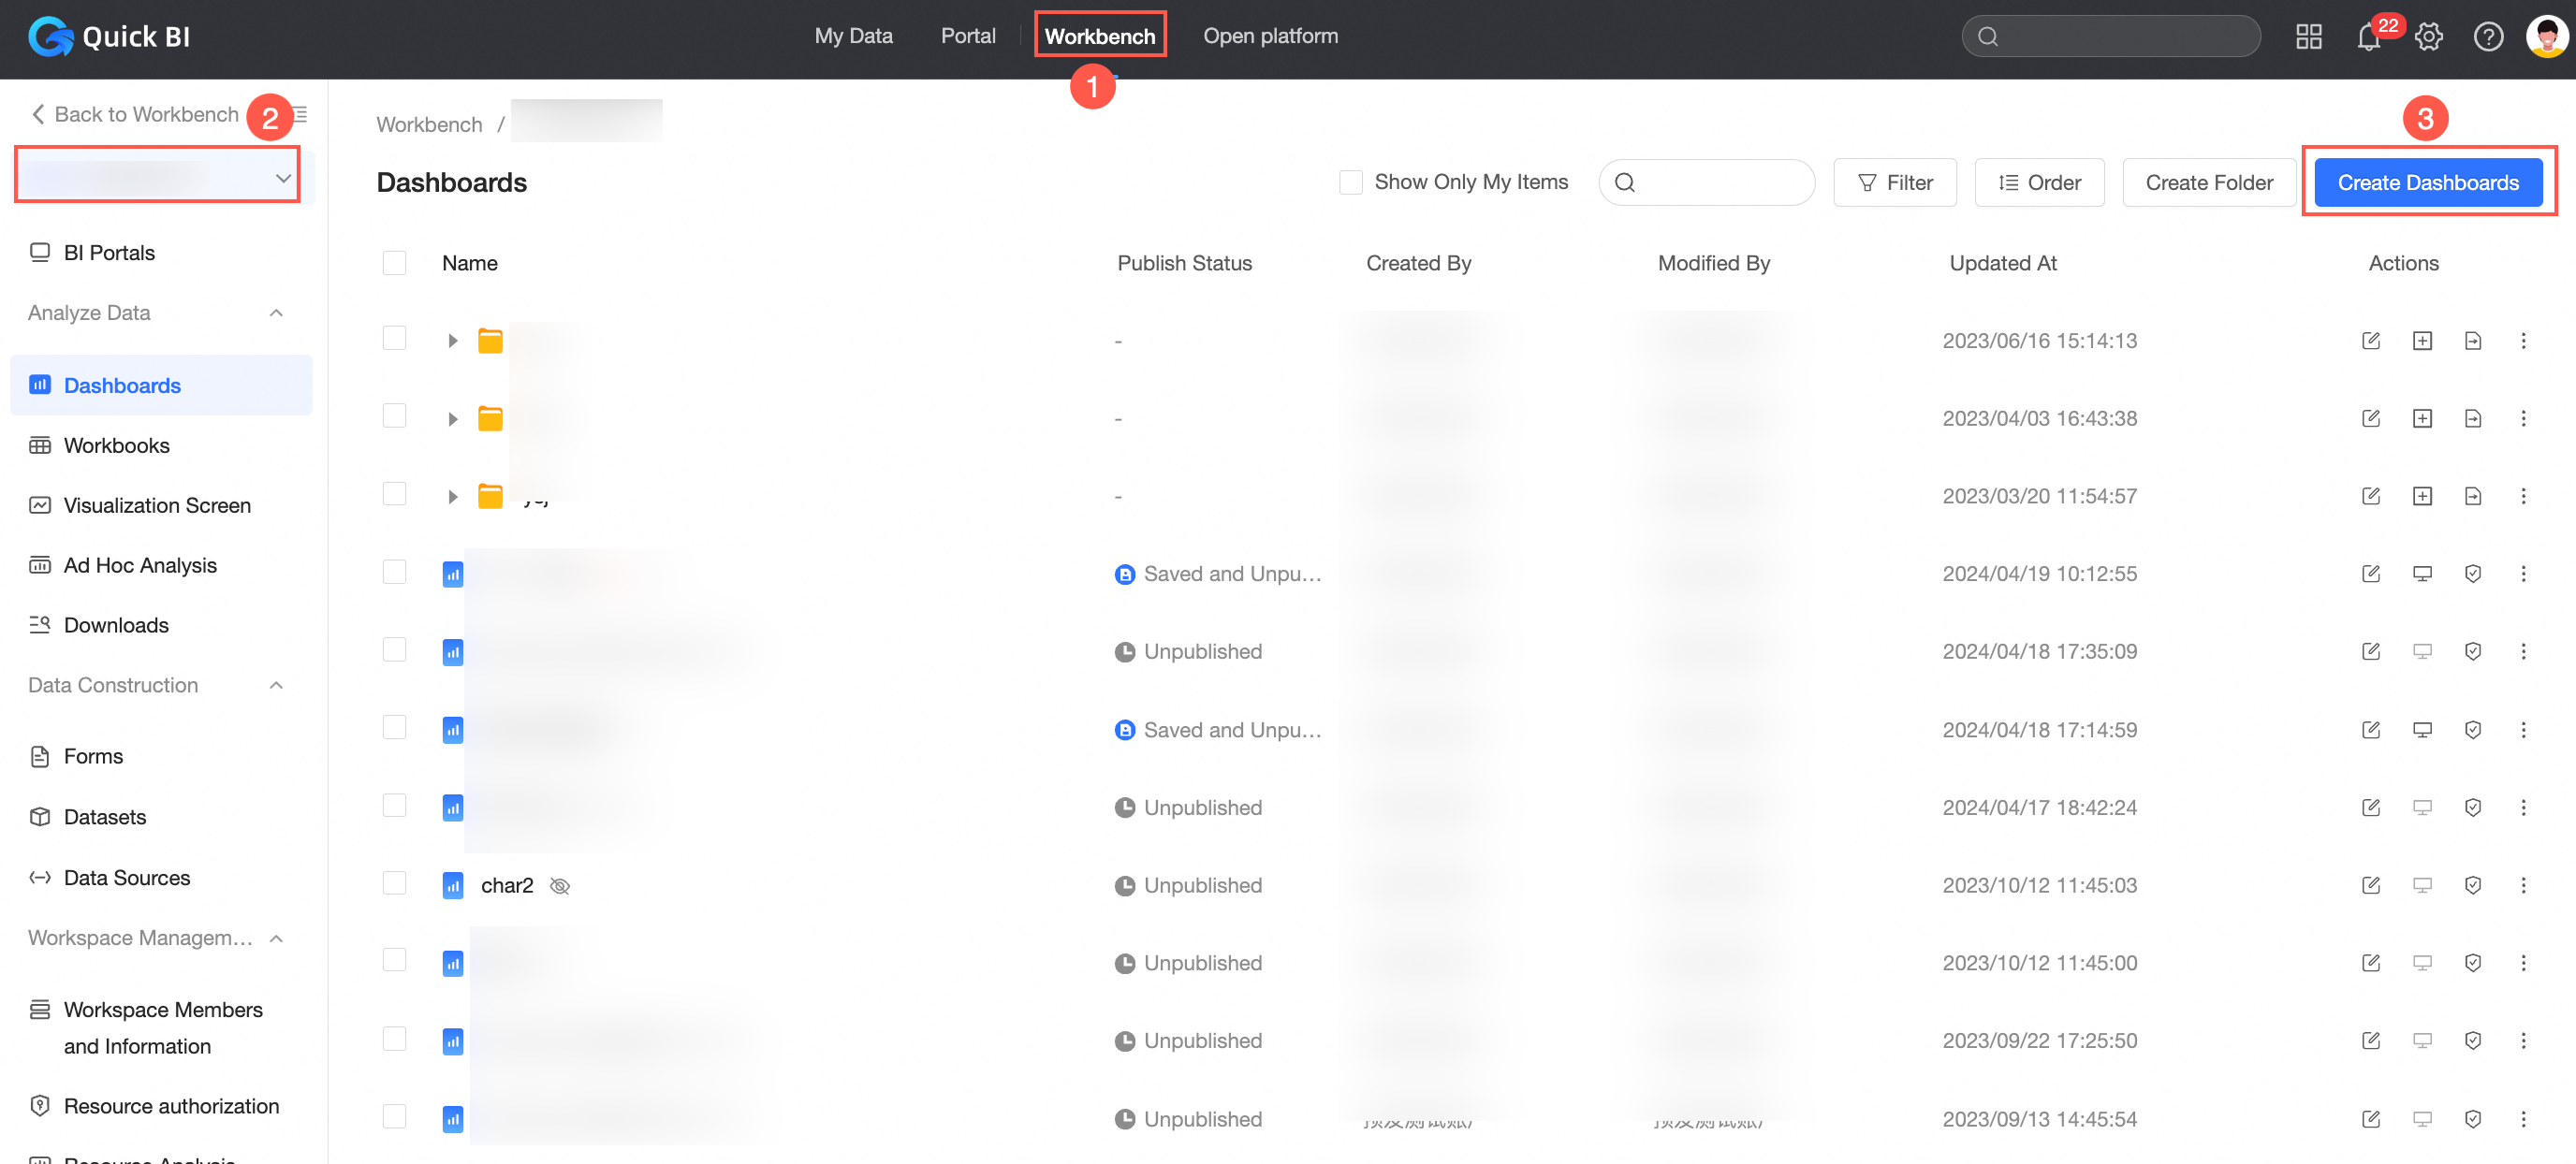Viewport: 2576px width, 1164px height.
Task: Click the Create Dashboards button
Action: 2427,183
